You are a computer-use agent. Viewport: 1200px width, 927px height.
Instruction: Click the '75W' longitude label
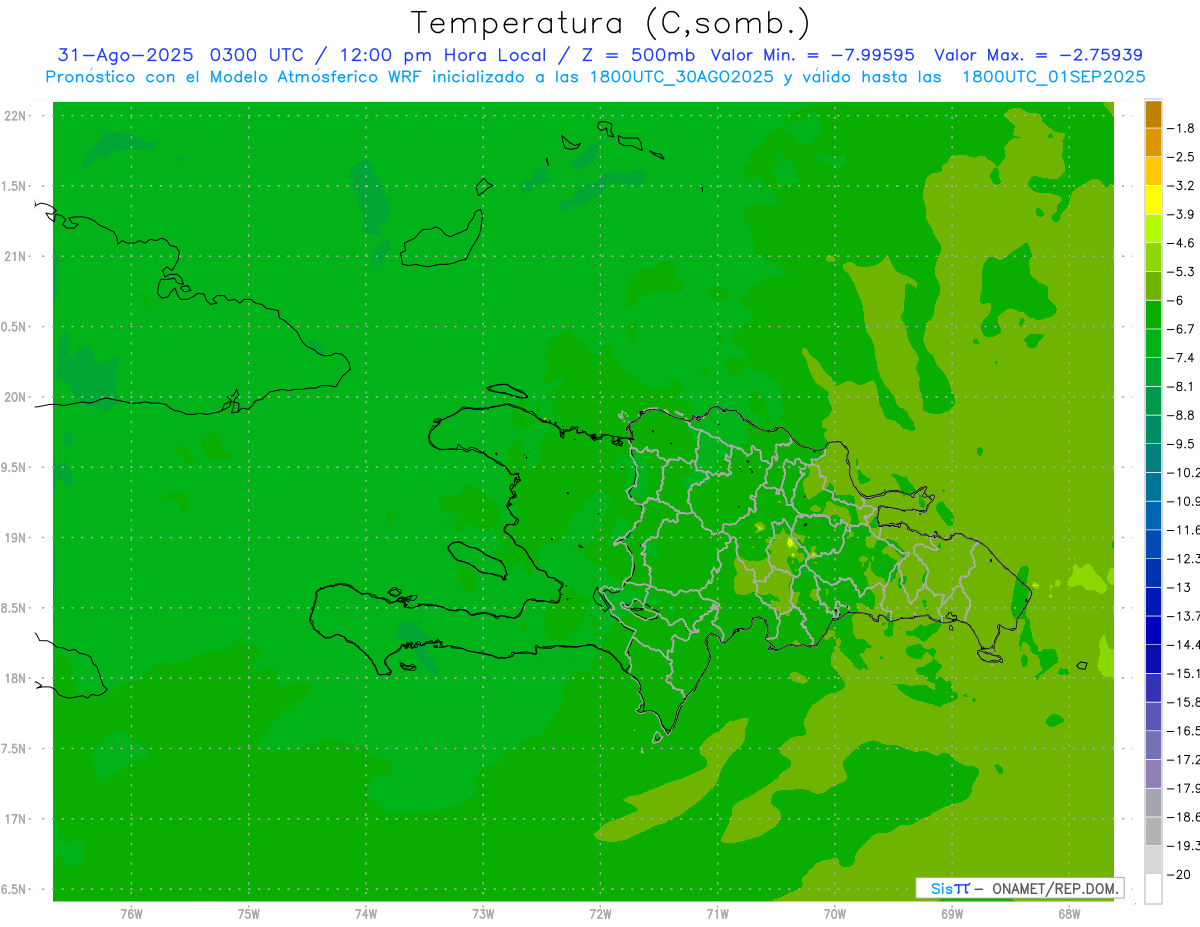click(248, 913)
